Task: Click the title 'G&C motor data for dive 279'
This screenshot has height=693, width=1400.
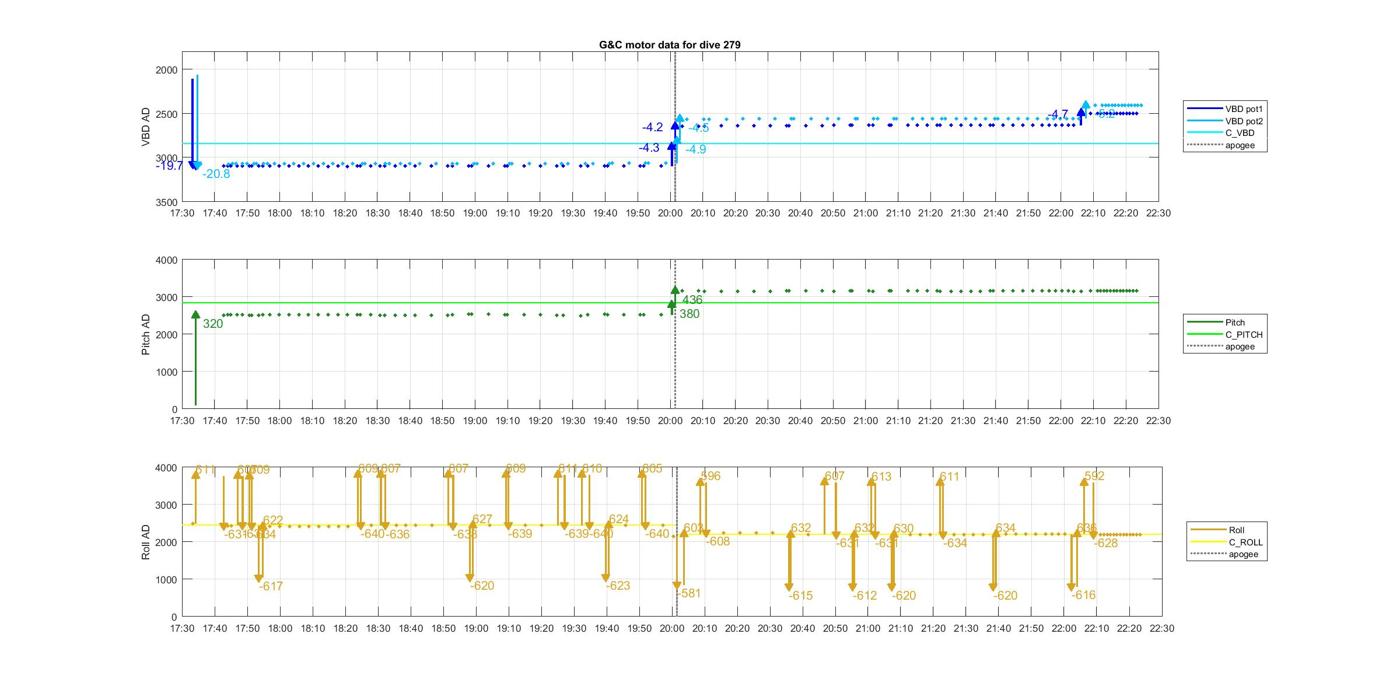Action: pos(670,45)
